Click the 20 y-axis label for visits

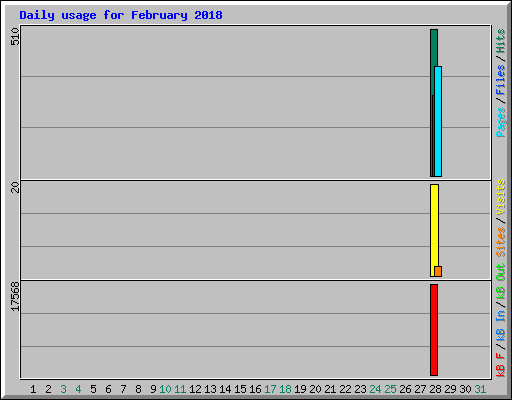pos(15,188)
